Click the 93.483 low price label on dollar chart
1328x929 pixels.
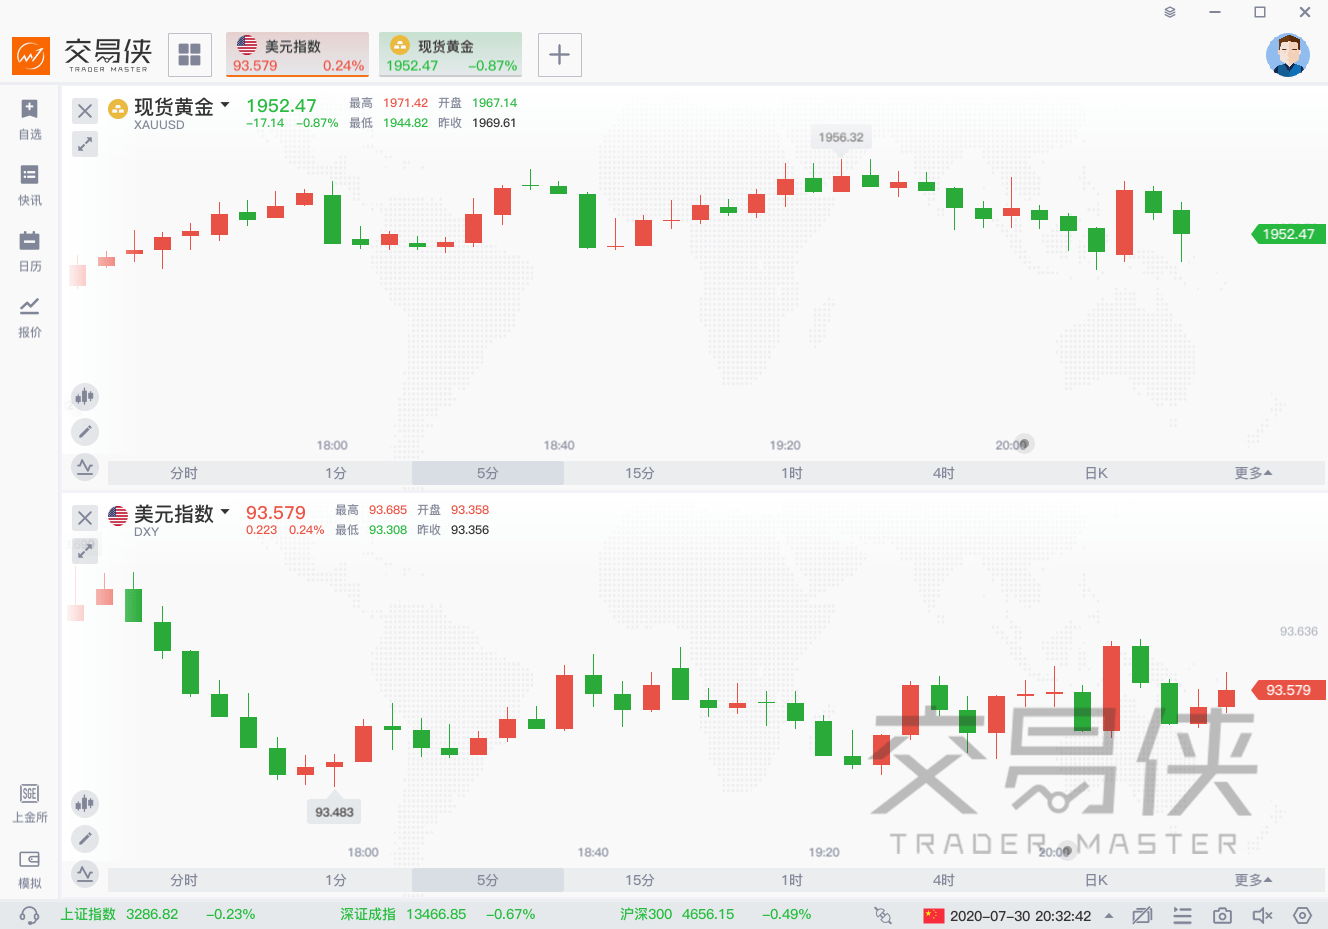tap(334, 812)
